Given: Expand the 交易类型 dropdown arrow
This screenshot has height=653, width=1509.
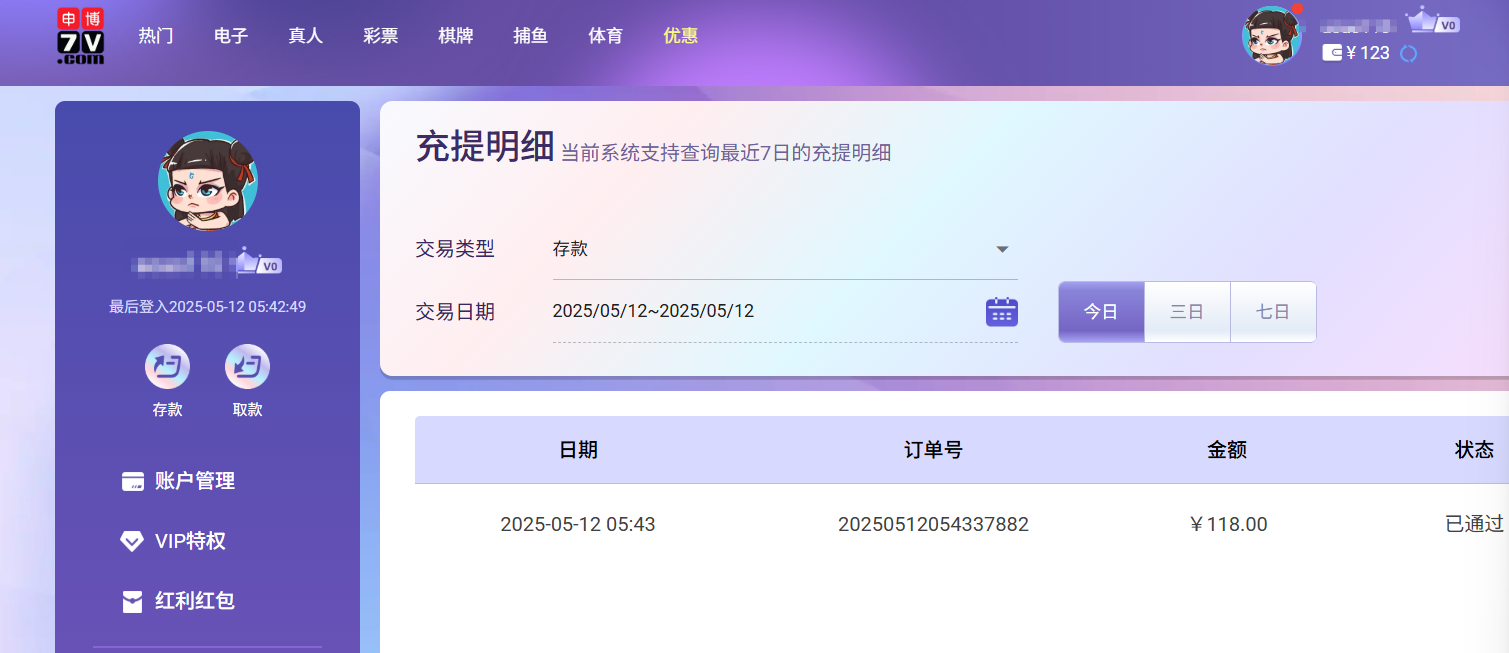Looking at the screenshot, I should (1002, 250).
